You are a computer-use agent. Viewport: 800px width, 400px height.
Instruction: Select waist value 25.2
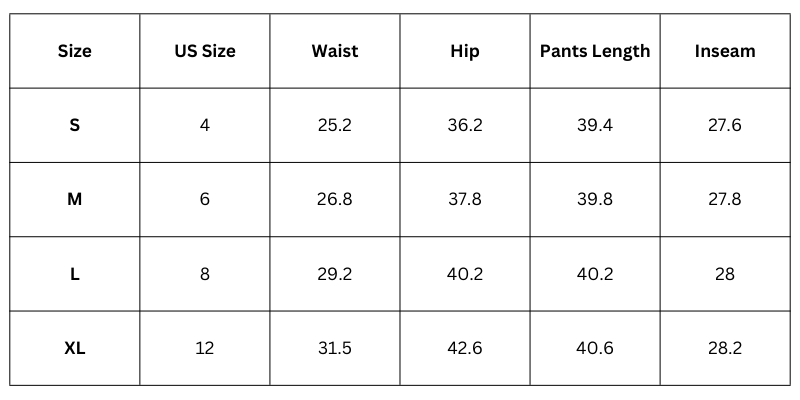tap(334, 125)
